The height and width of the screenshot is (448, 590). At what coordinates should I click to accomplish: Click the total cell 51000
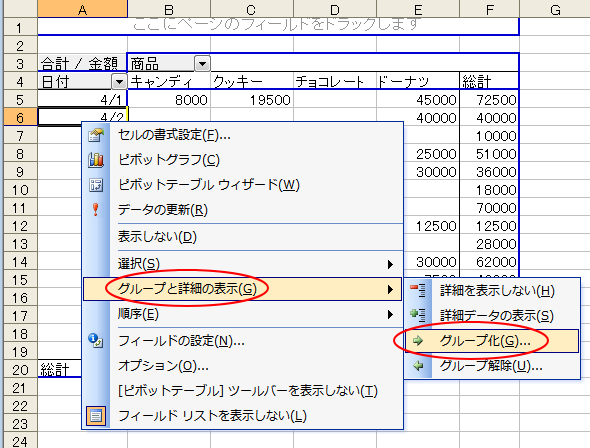click(489, 154)
